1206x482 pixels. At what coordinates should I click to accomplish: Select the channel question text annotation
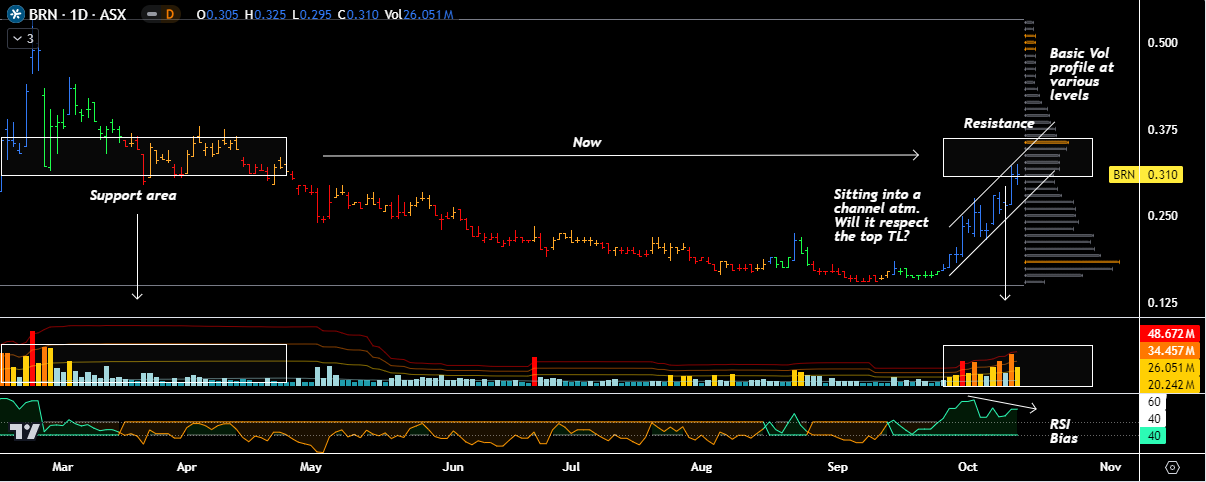click(881, 215)
